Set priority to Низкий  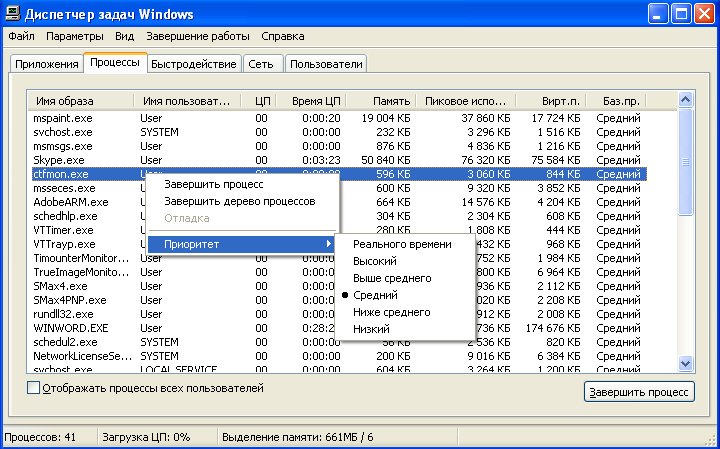[405, 329]
